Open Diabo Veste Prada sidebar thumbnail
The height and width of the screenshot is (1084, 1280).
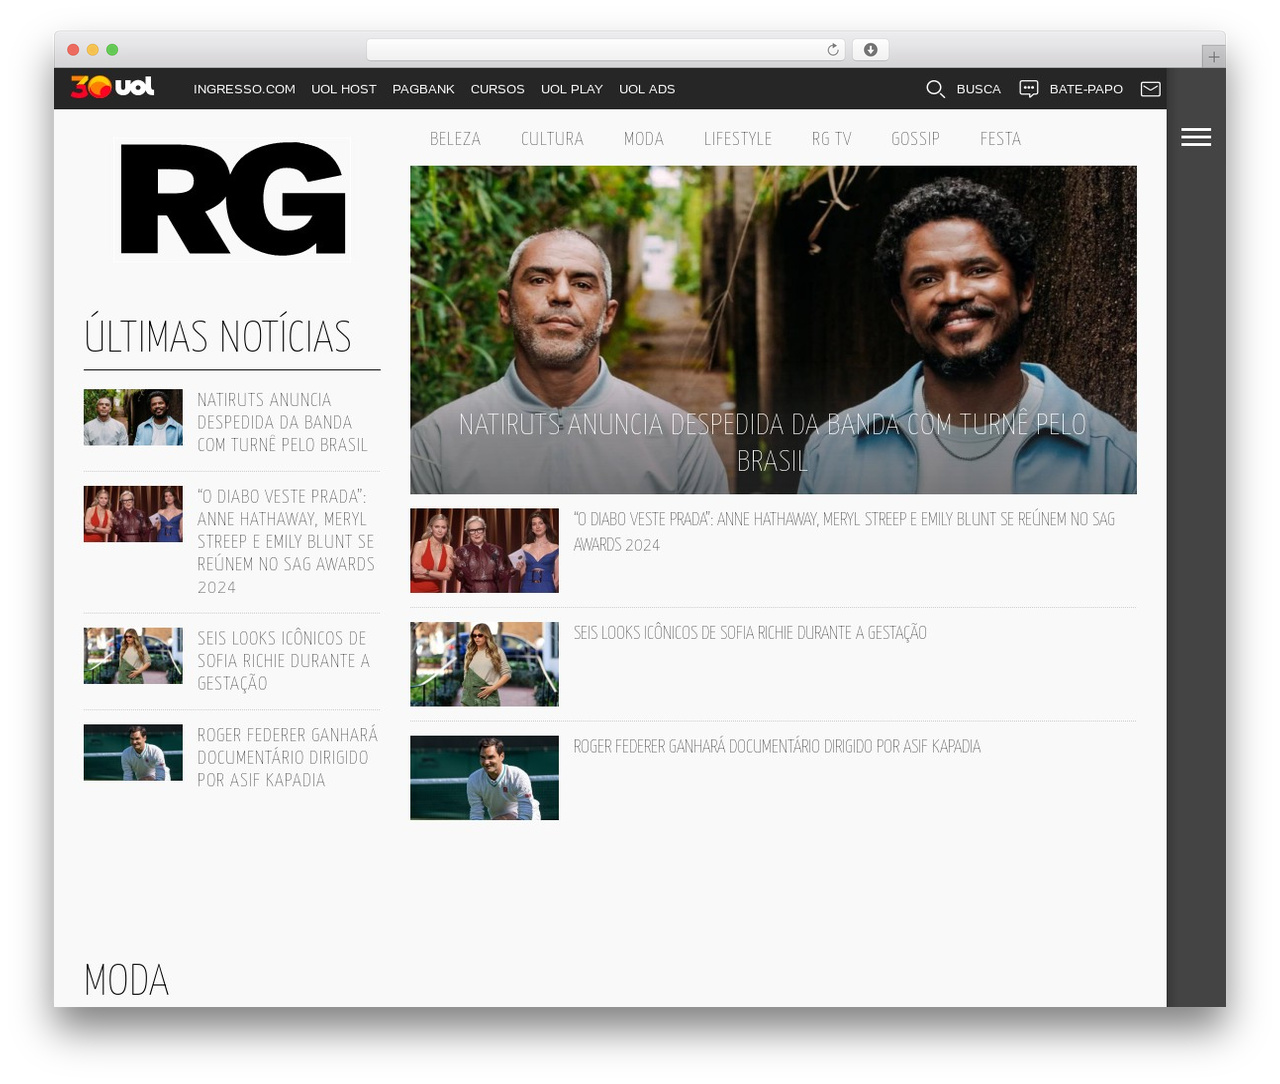pyautogui.click(x=133, y=514)
